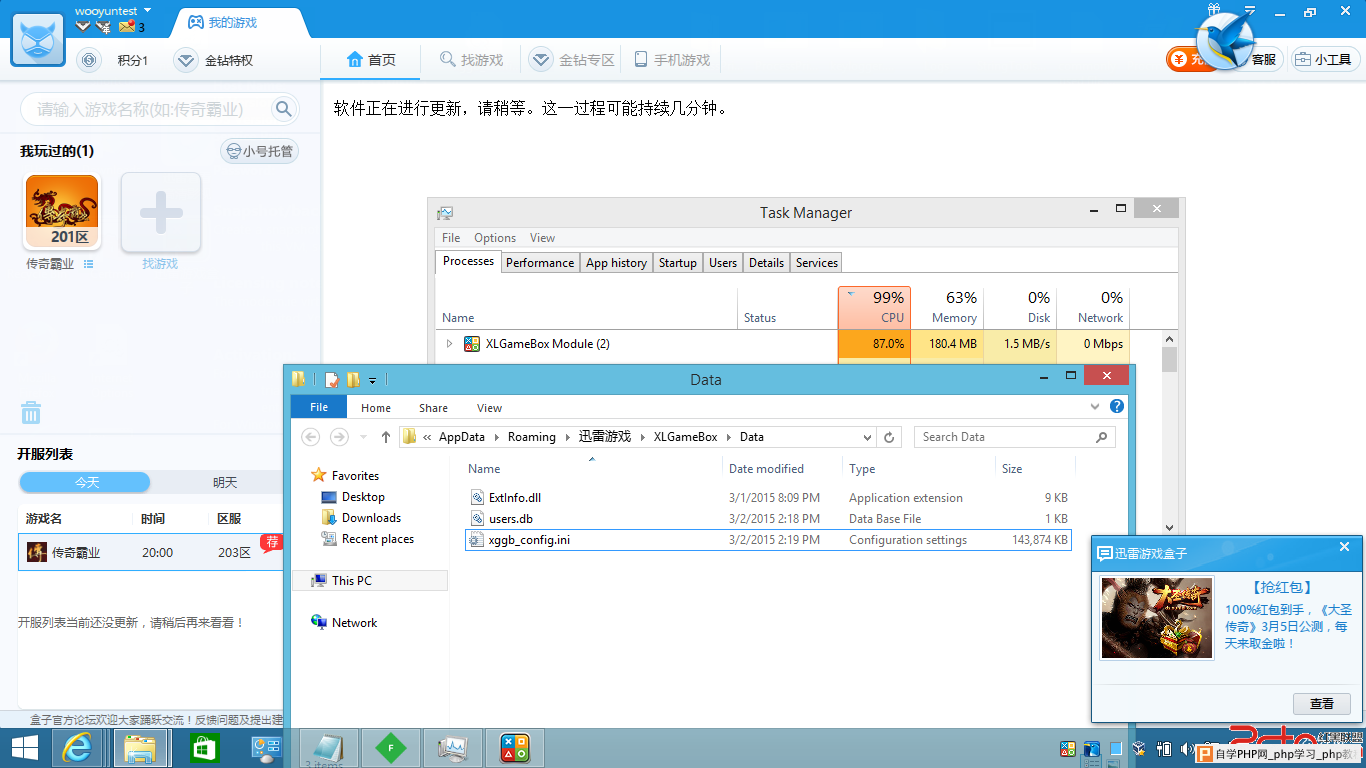Switch to Startup tab in Task Manager
Screen dimensions: 1366x768
pyautogui.click(x=677, y=263)
